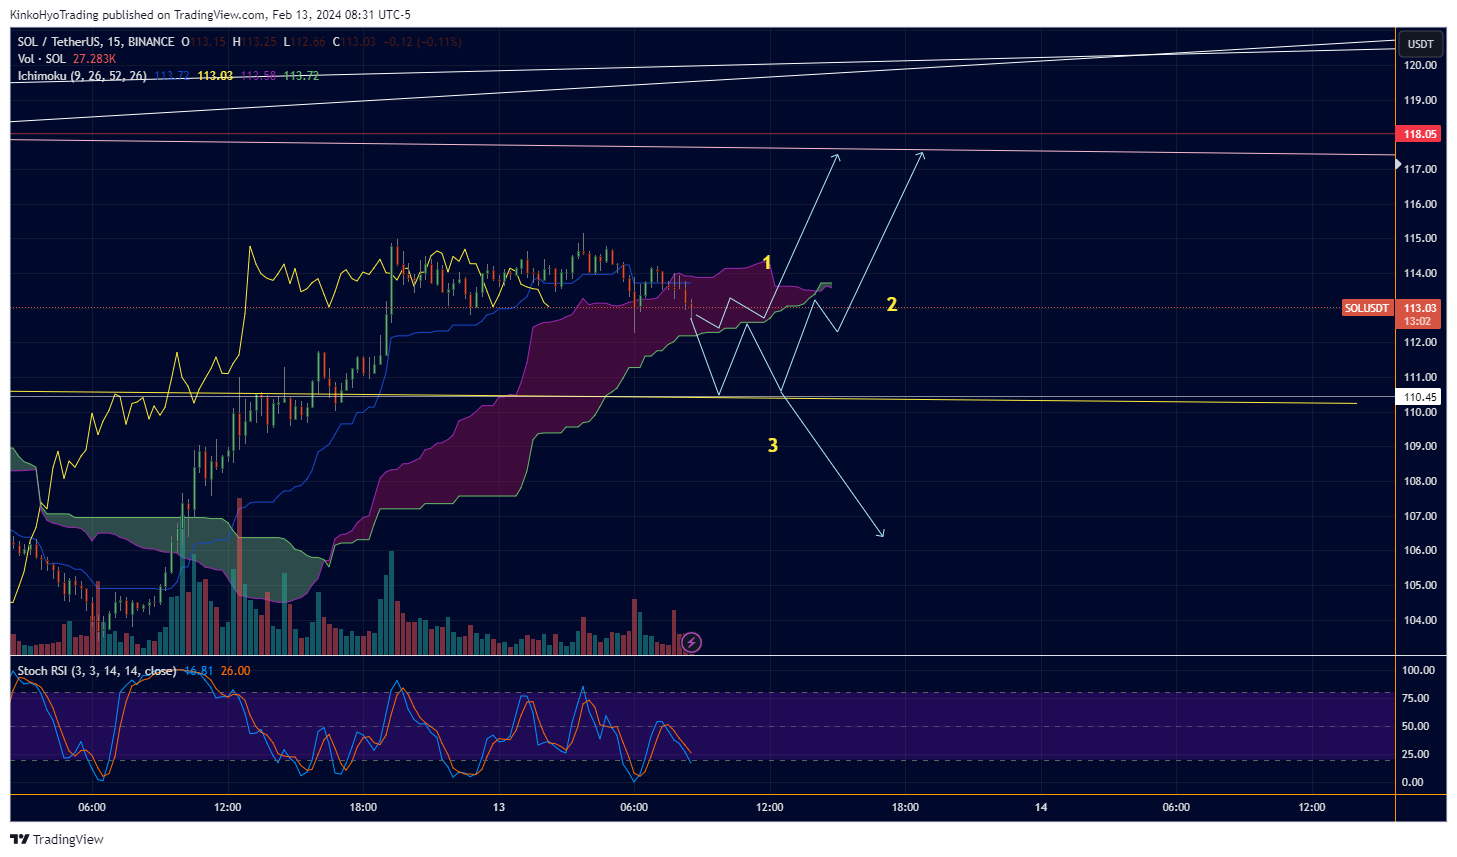Click the yellow Ichimoku value 113.03 in legend
1457x857 pixels.
pos(215,76)
